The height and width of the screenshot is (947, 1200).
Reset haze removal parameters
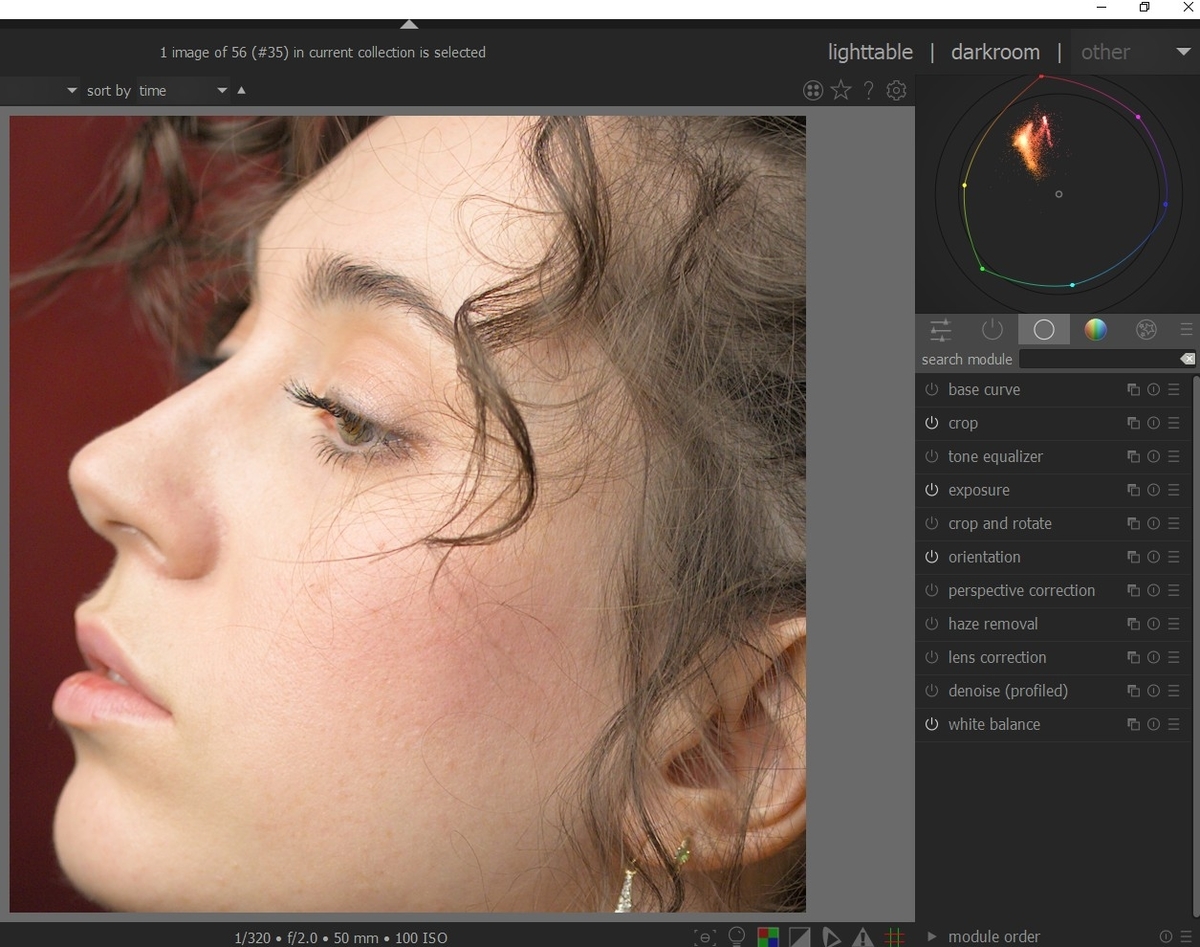1153,624
